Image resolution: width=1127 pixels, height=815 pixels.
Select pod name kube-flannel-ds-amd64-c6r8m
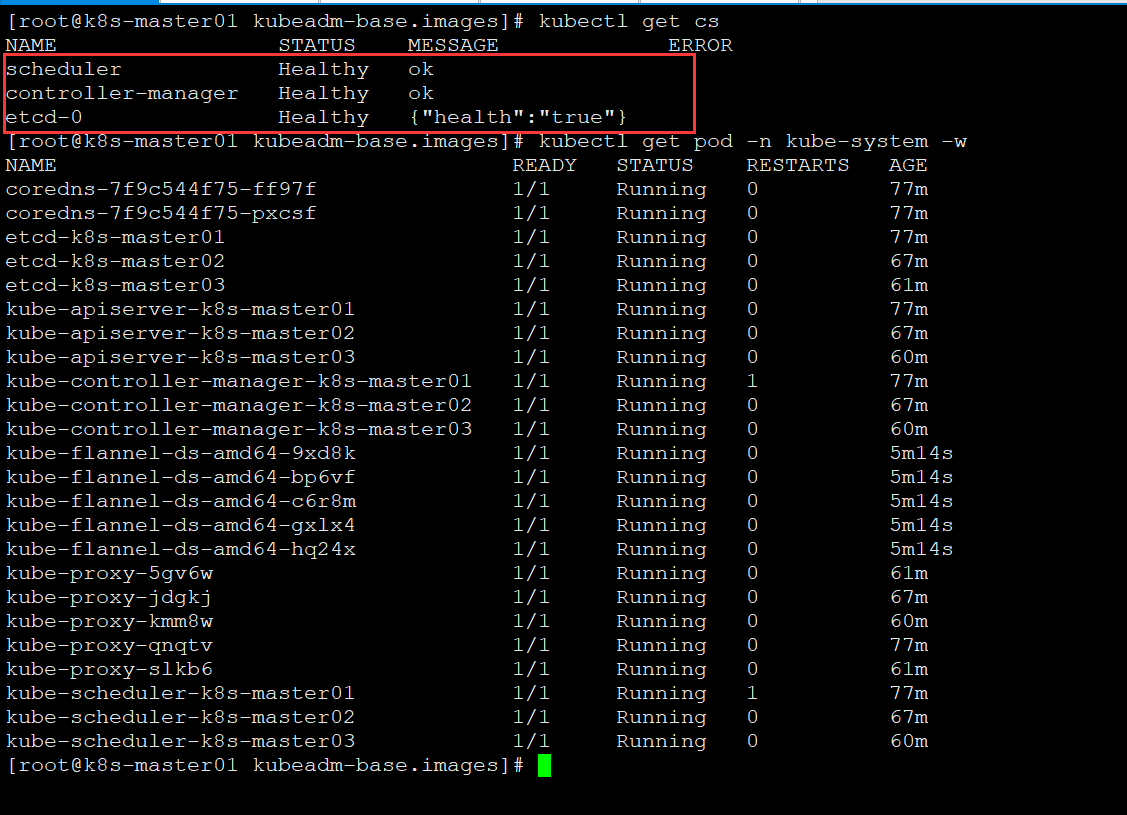[x=180, y=501]
